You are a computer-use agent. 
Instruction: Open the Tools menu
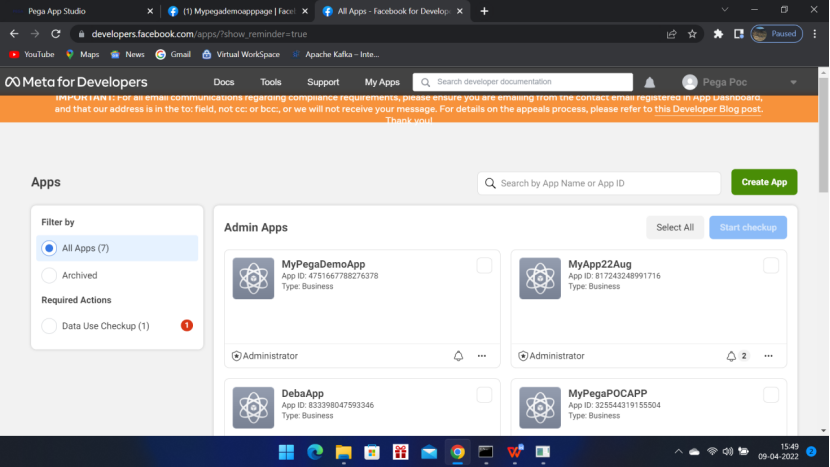pos(270,82)
